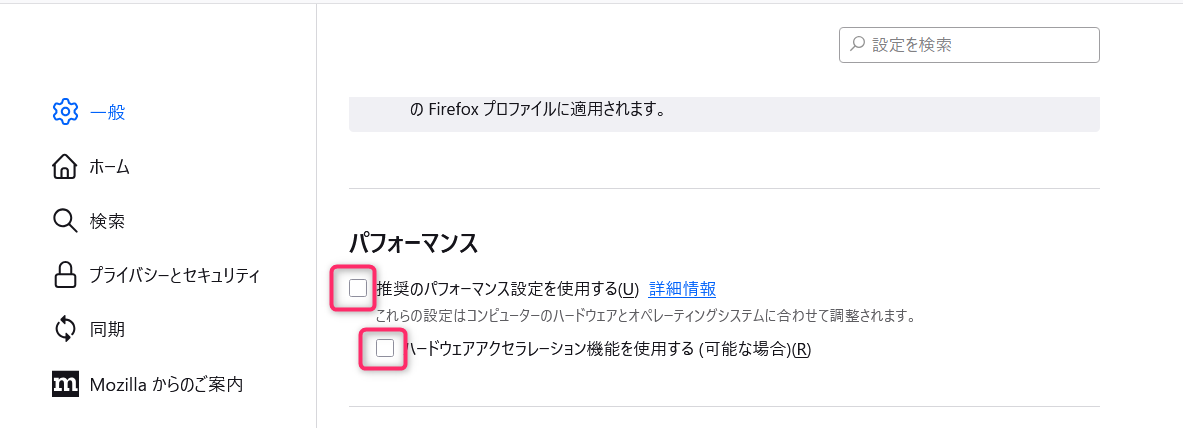Click the 推奨のパフォーマンス設定を使用する(U) label text
This screenshot has height=428, width=1183.
click(507, 289)
